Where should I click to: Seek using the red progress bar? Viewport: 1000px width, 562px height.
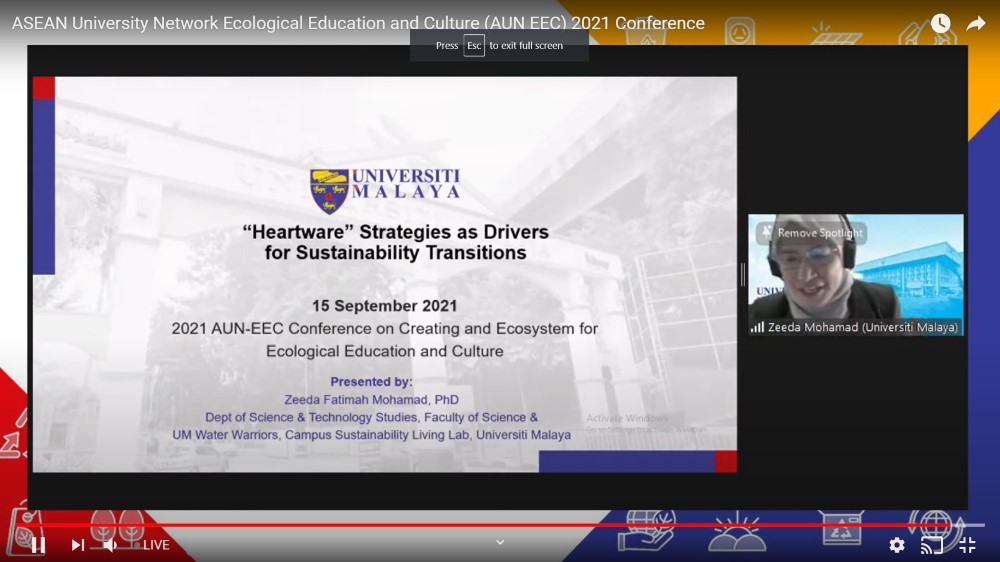tap(500, 525)
